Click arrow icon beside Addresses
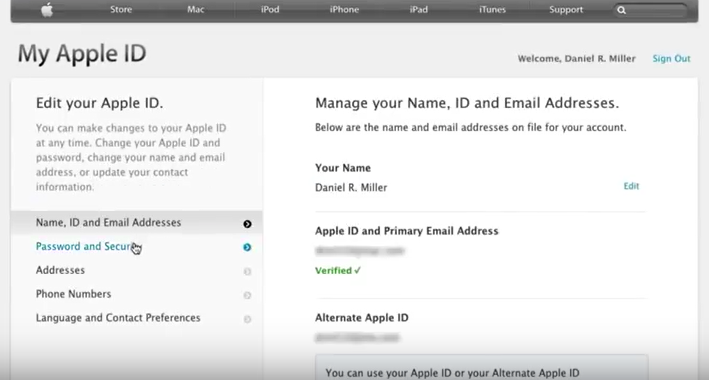Viewport: 709px width, 380px height. (x=247, y=271)
